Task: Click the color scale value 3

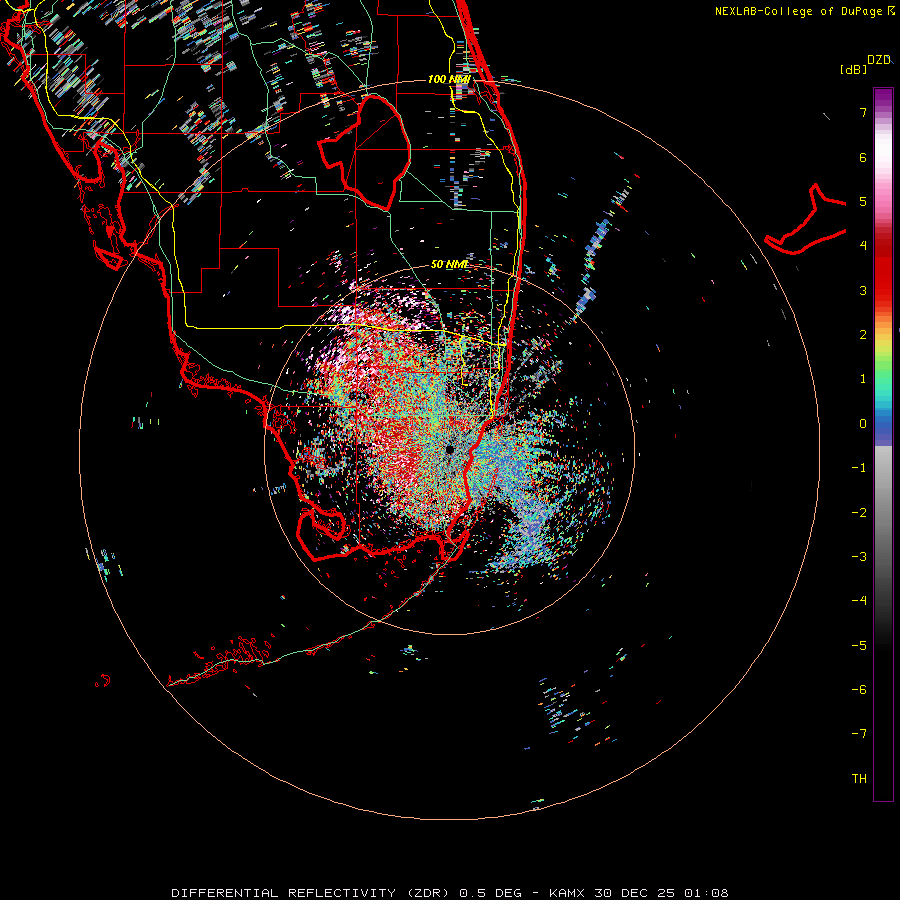Action: 863,290
